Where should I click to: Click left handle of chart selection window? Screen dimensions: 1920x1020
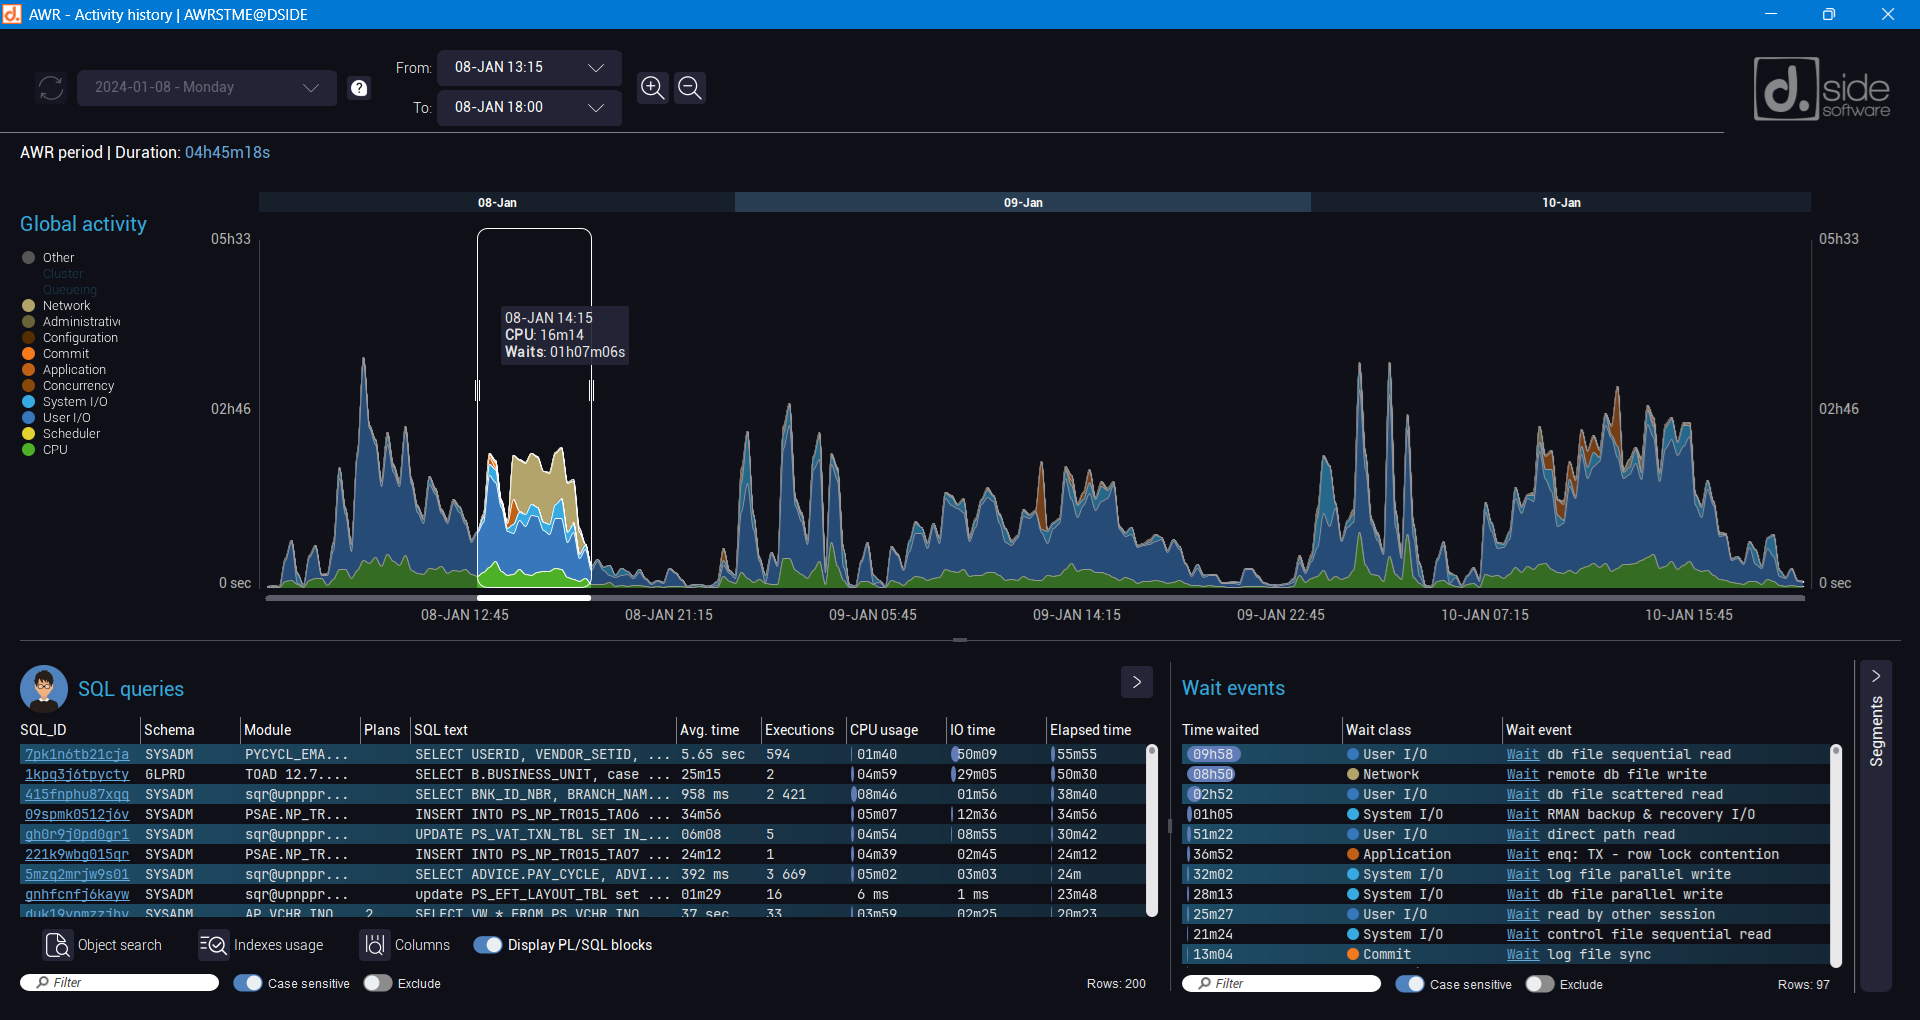[477, 390]
